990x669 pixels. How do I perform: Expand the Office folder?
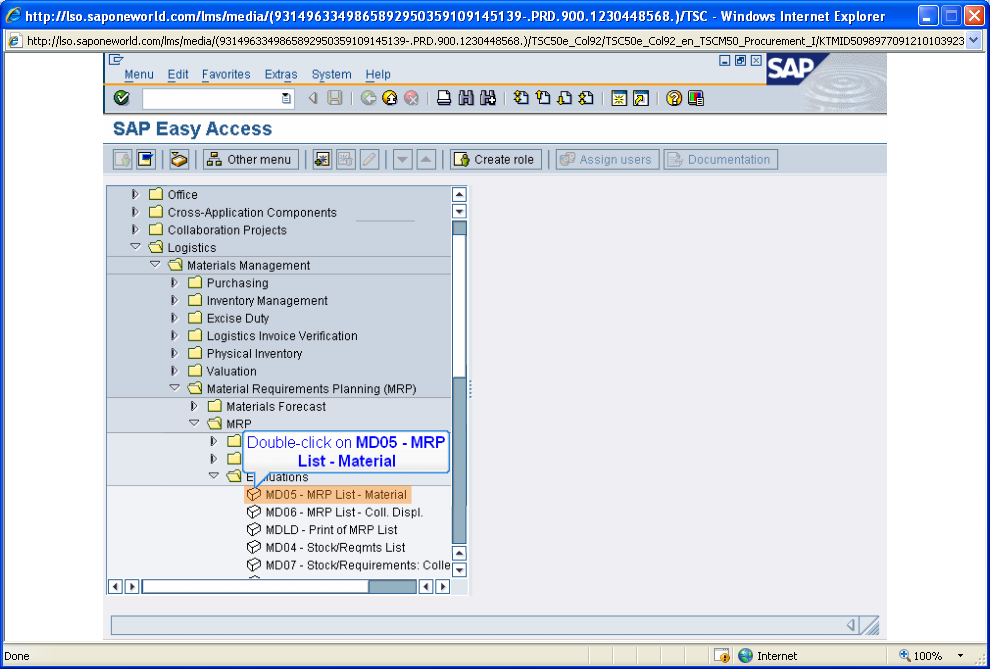point(135,194)
